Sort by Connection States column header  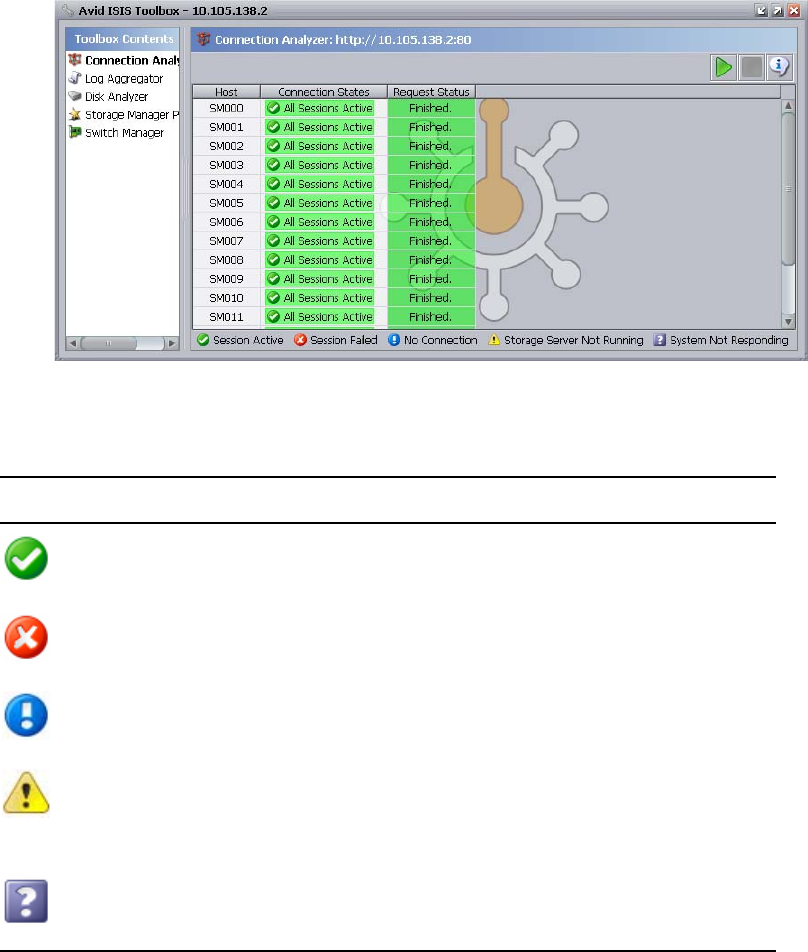coord(324,92)
